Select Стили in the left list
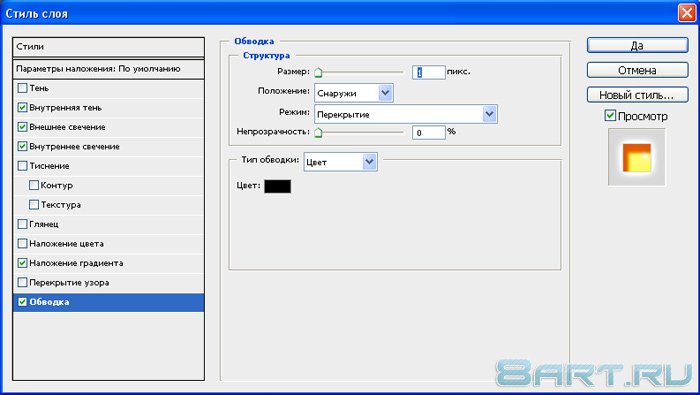The height and width of the screenshot is (395, 700). (108, 46)
